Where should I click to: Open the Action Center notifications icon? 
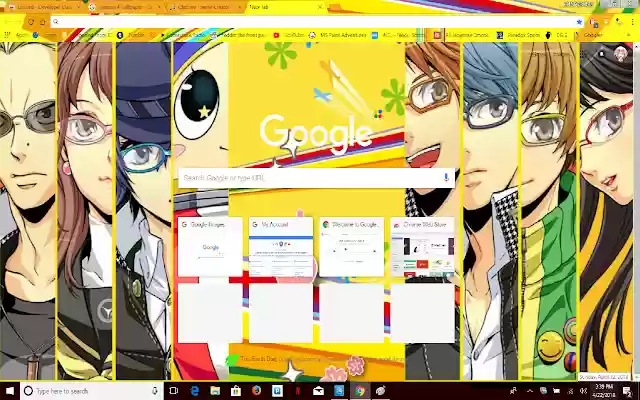pyautogui.click(x=628, y=391)
